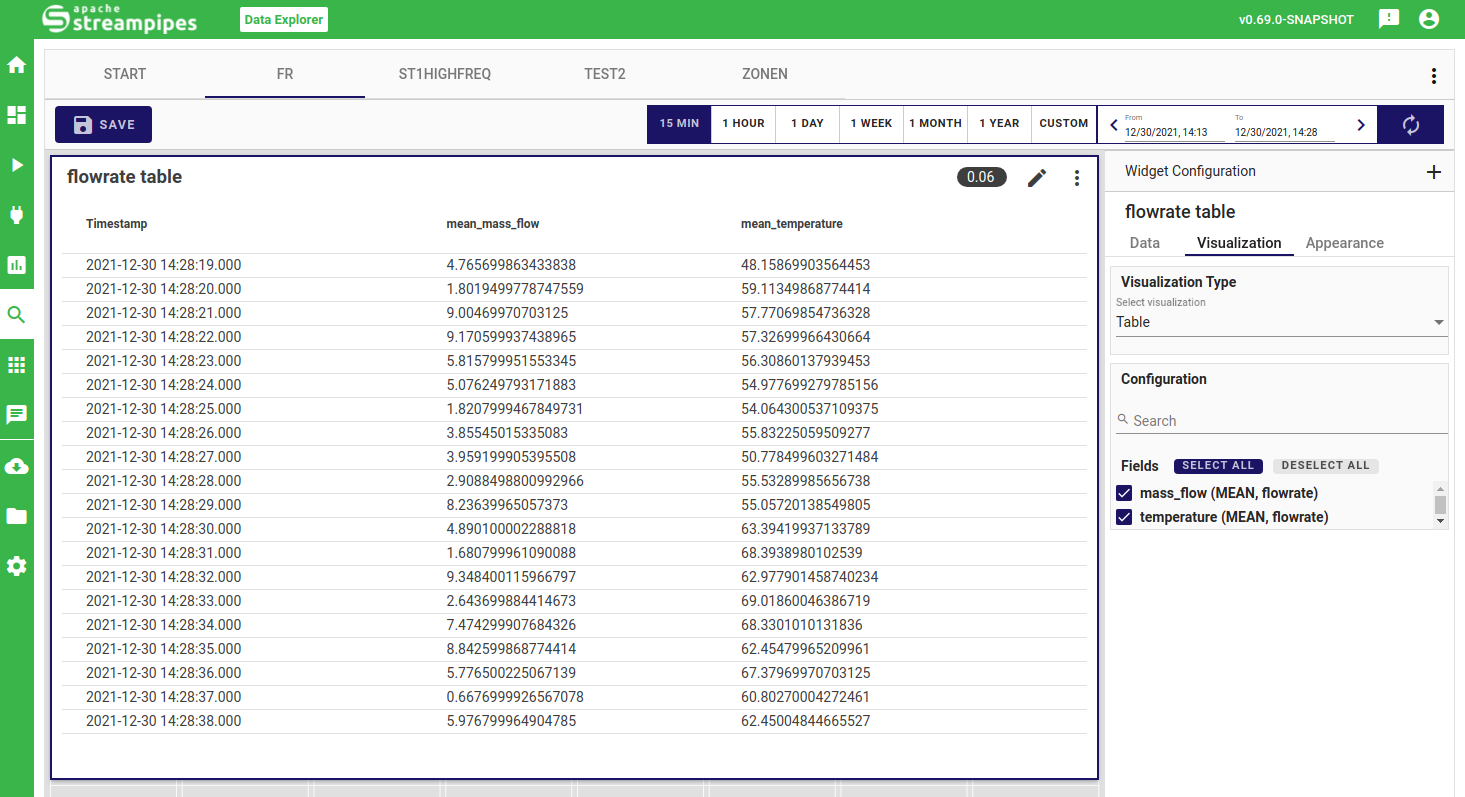Open the Appearance tab in widget configuration
This screenshot has width=1465, height=797.
pos(1344,243)
